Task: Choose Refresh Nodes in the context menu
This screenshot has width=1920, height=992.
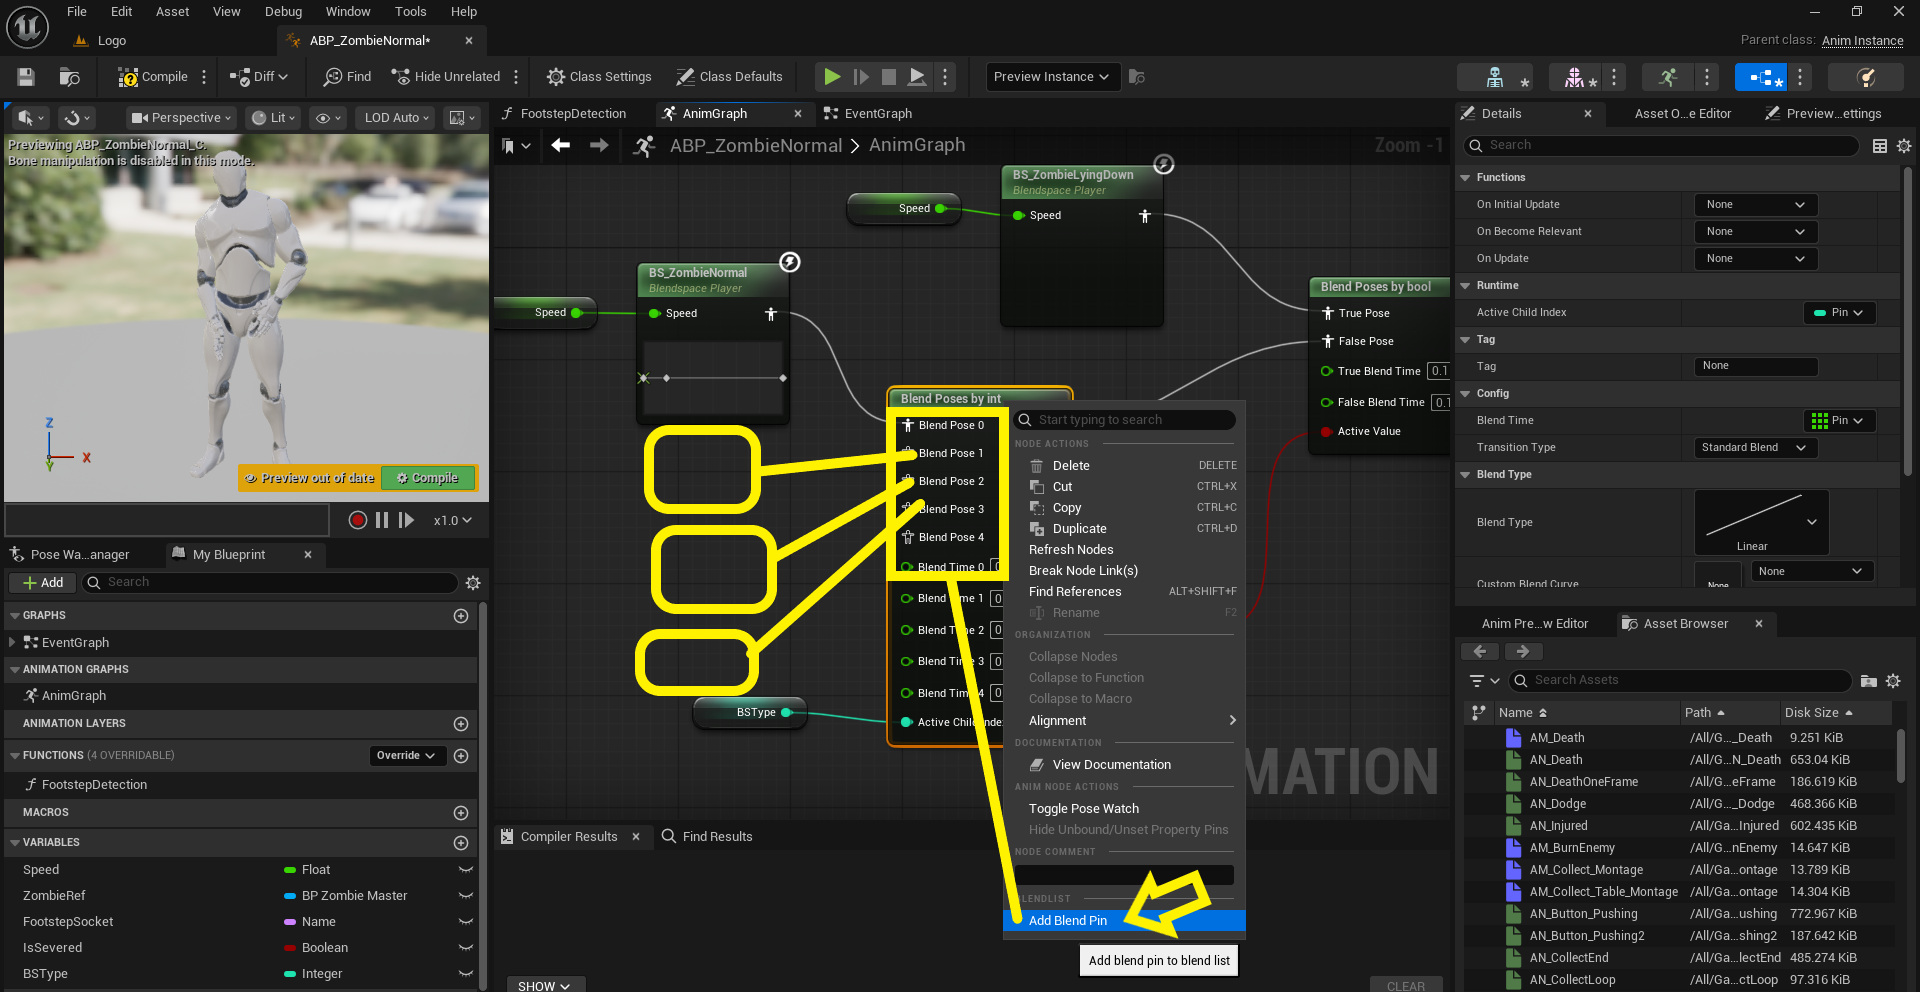Action: 1124,550
